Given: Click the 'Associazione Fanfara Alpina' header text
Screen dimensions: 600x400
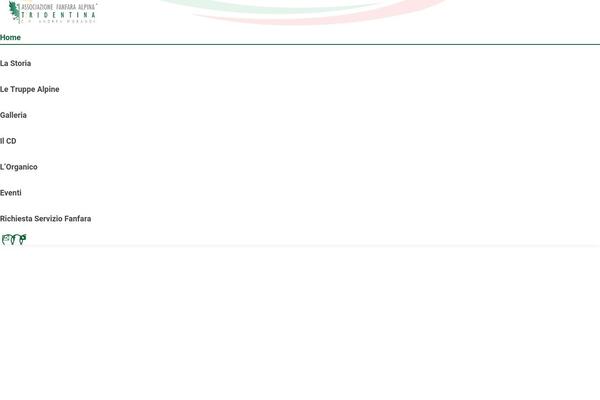Looking at the screenshot, I should pyautogui.click(x=59, y=7).
